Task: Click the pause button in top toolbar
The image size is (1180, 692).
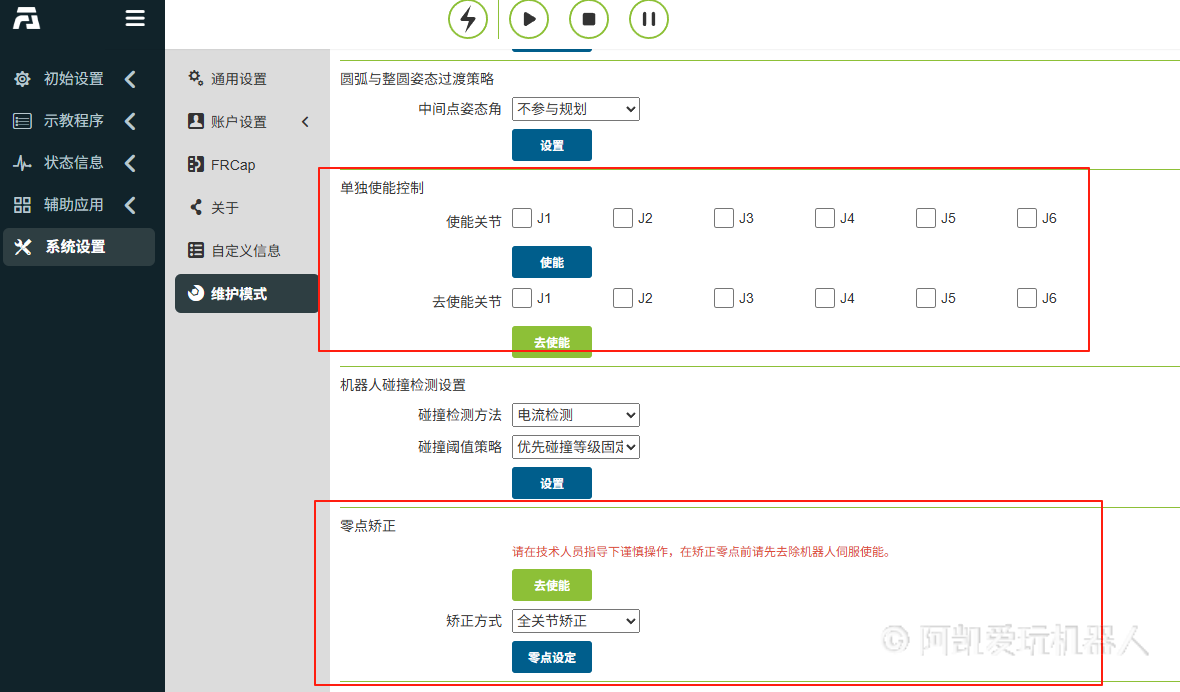Action: (x=649, y=19)
